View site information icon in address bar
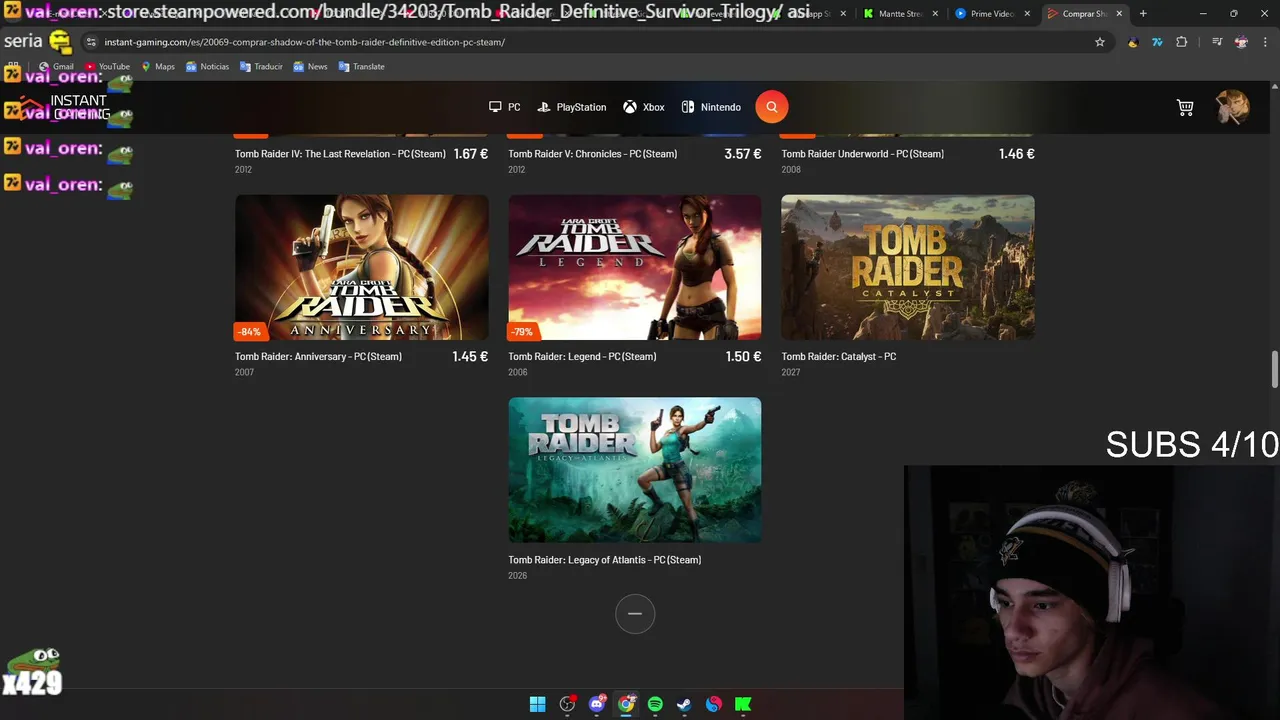This screenshot has width=1280, height=720. (91, 42)
